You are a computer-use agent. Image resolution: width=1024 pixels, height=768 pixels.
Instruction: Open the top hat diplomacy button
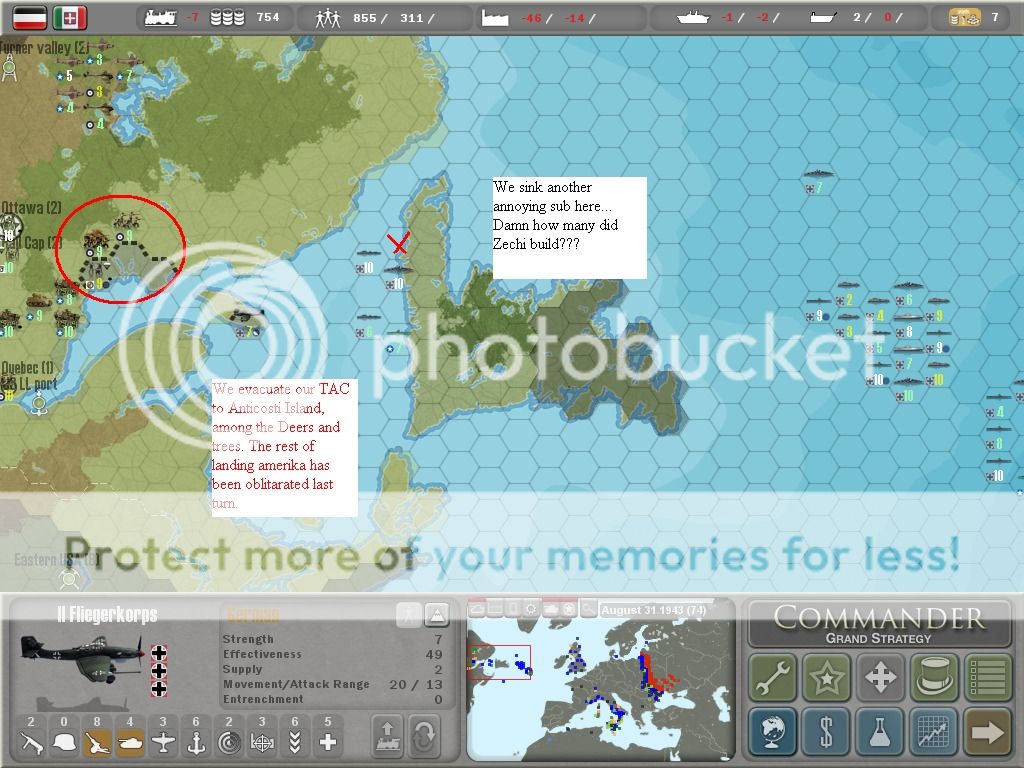point(933,677)
